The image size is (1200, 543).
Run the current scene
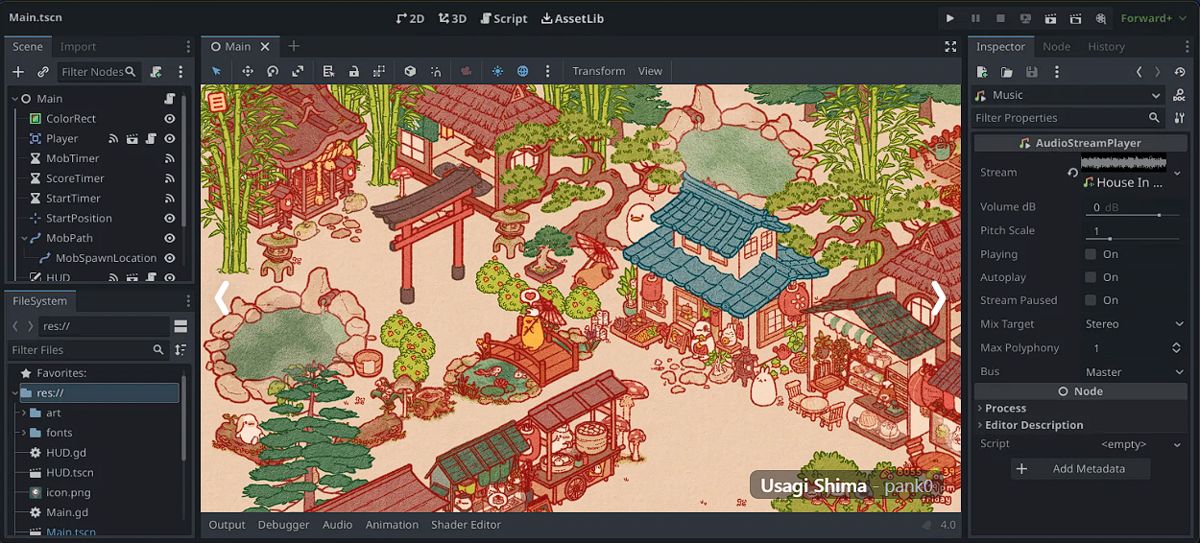(1050, 18)
